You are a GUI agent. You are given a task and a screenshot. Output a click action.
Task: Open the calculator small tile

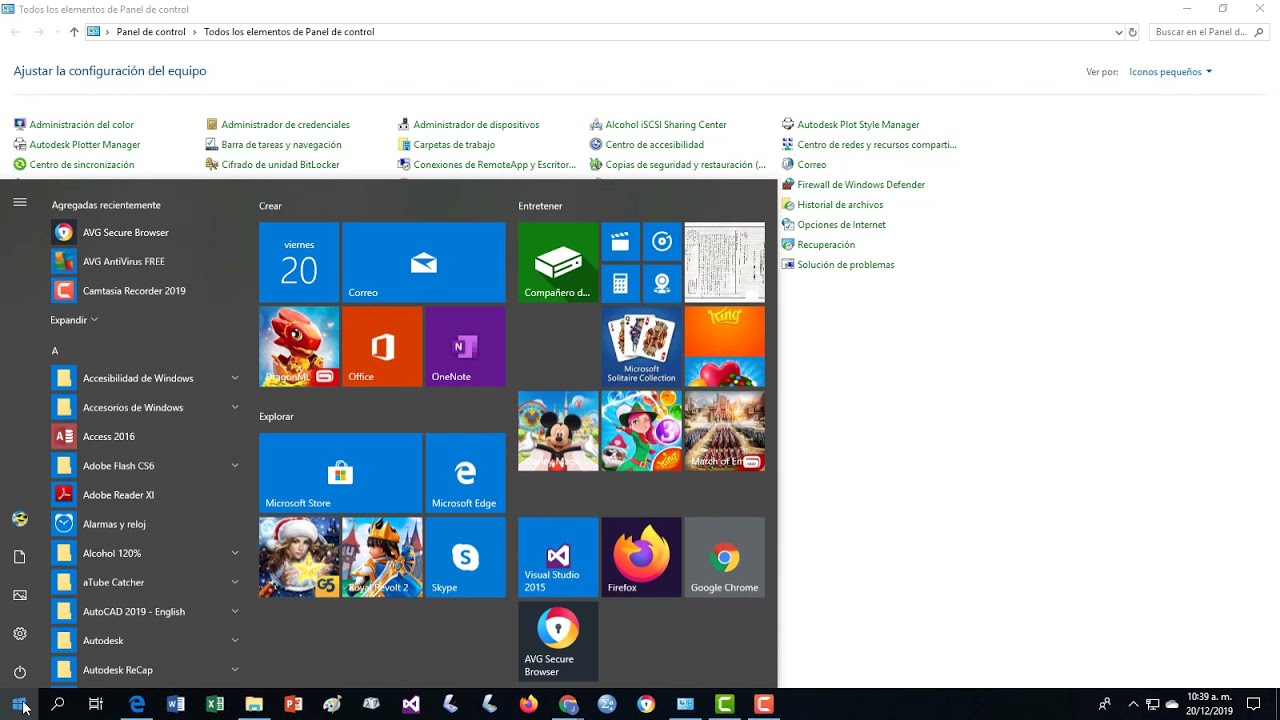[620, 283]
